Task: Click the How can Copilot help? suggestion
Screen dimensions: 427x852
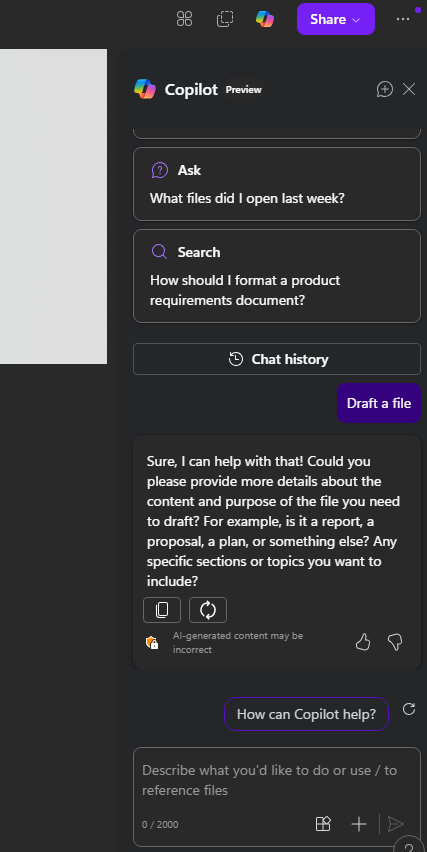Action: pyautogui.click(x=306, y=714)
